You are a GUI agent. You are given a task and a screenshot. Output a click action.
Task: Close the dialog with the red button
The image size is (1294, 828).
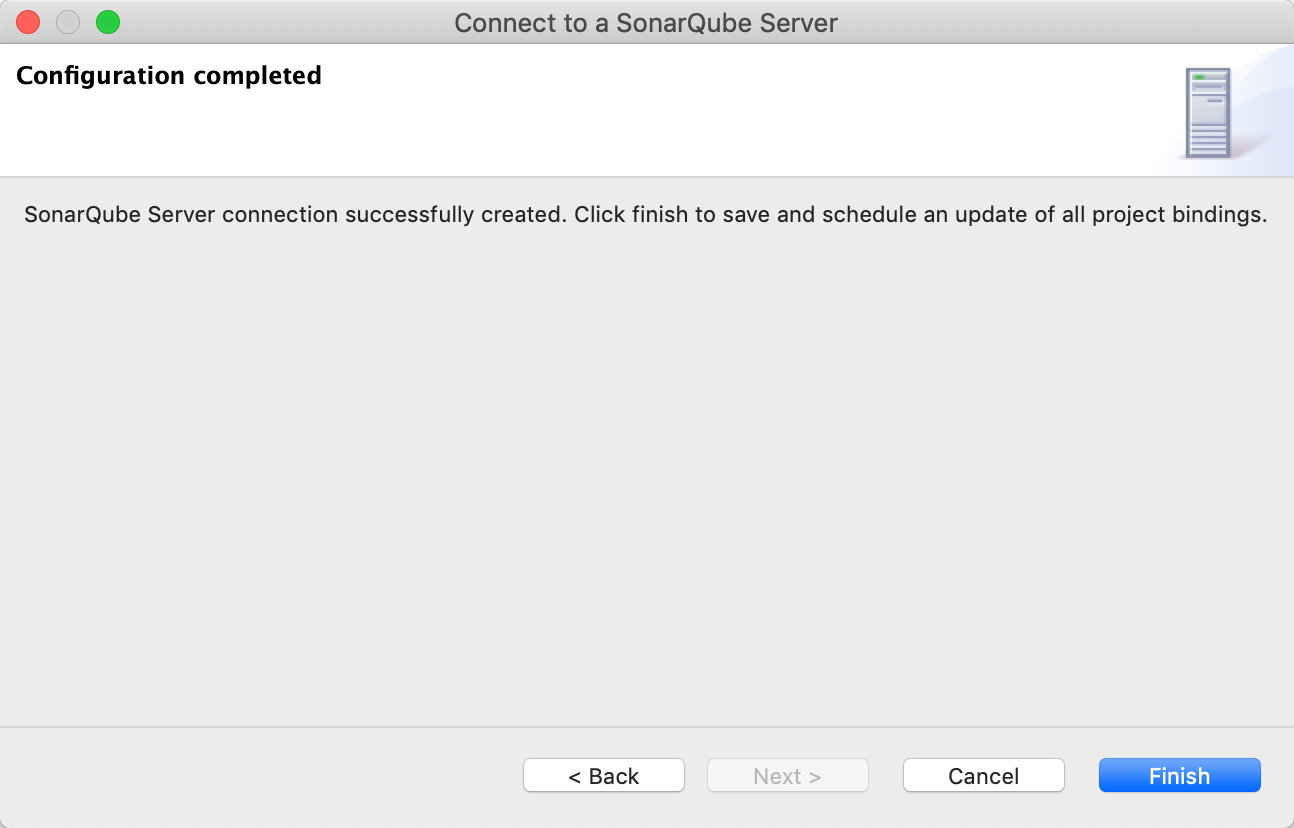[28, 22]
